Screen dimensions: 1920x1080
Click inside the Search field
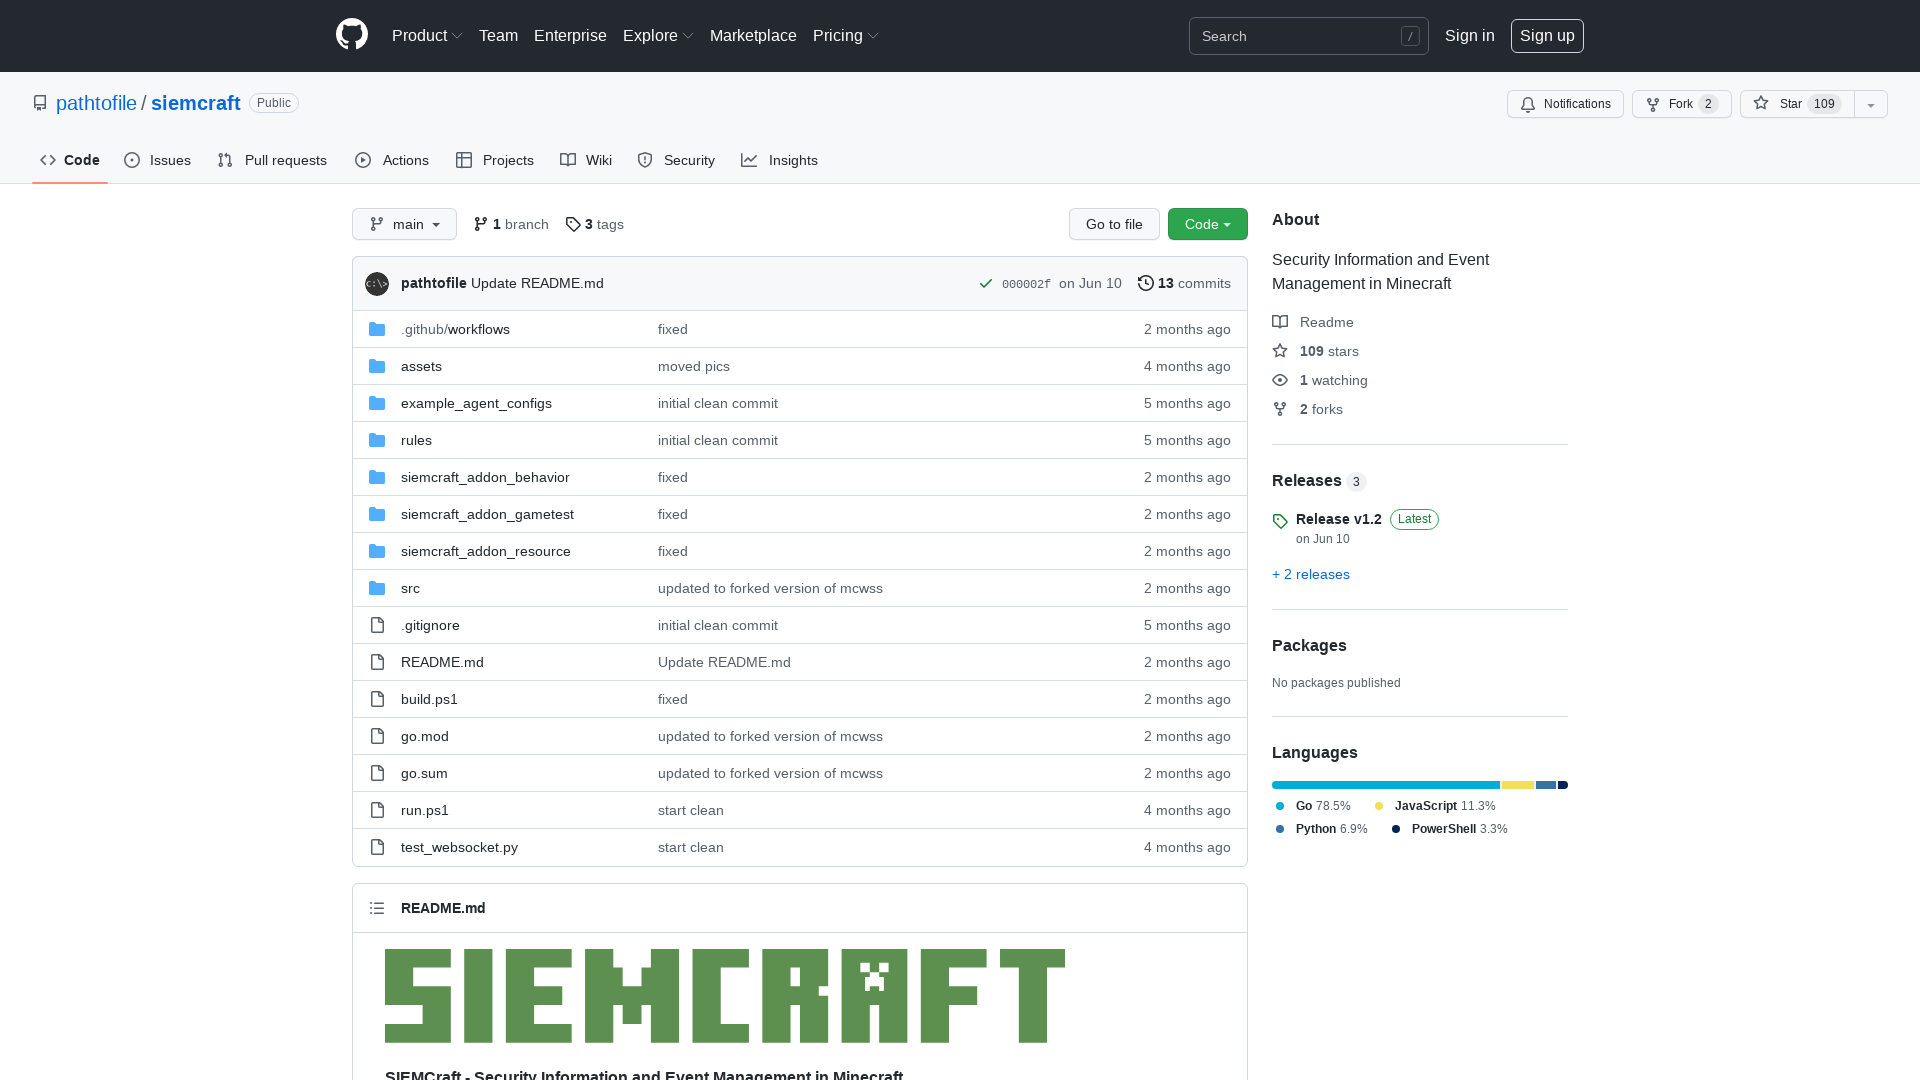point(1300,36)
